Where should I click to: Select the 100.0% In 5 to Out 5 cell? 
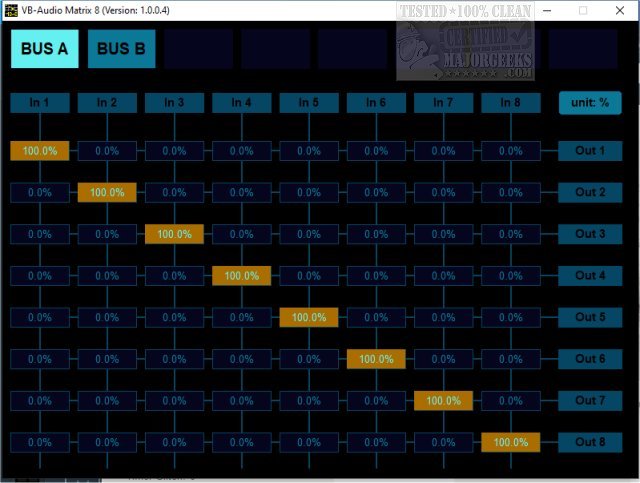309,317
